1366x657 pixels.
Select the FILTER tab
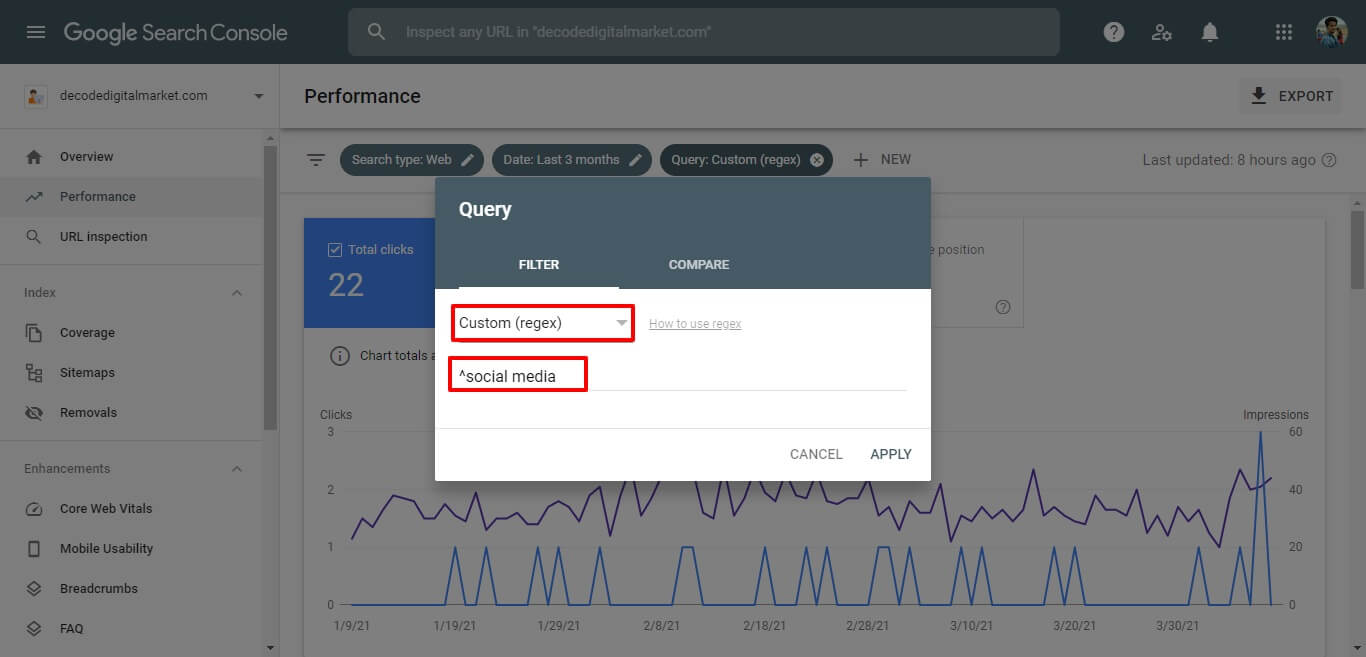pyautogui.click(x=539, y=264)
